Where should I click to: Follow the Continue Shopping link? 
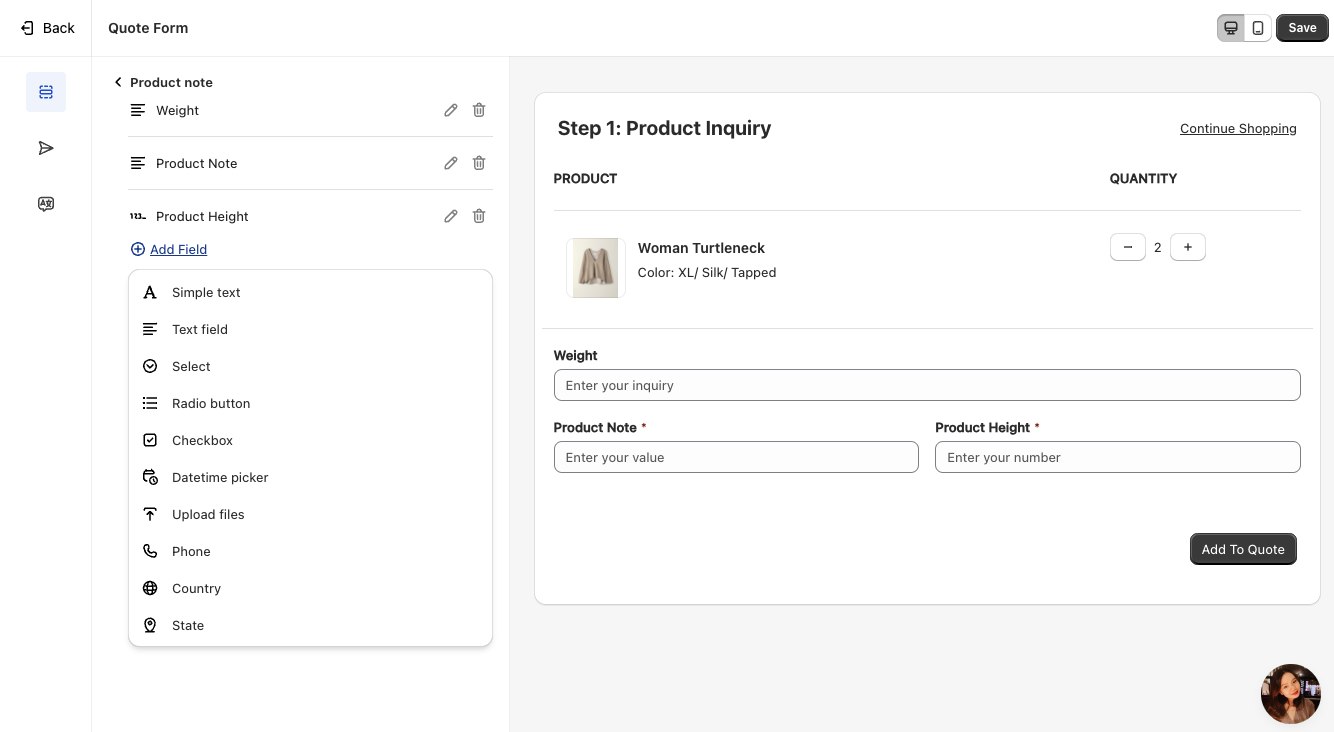tap(1238, 129)
